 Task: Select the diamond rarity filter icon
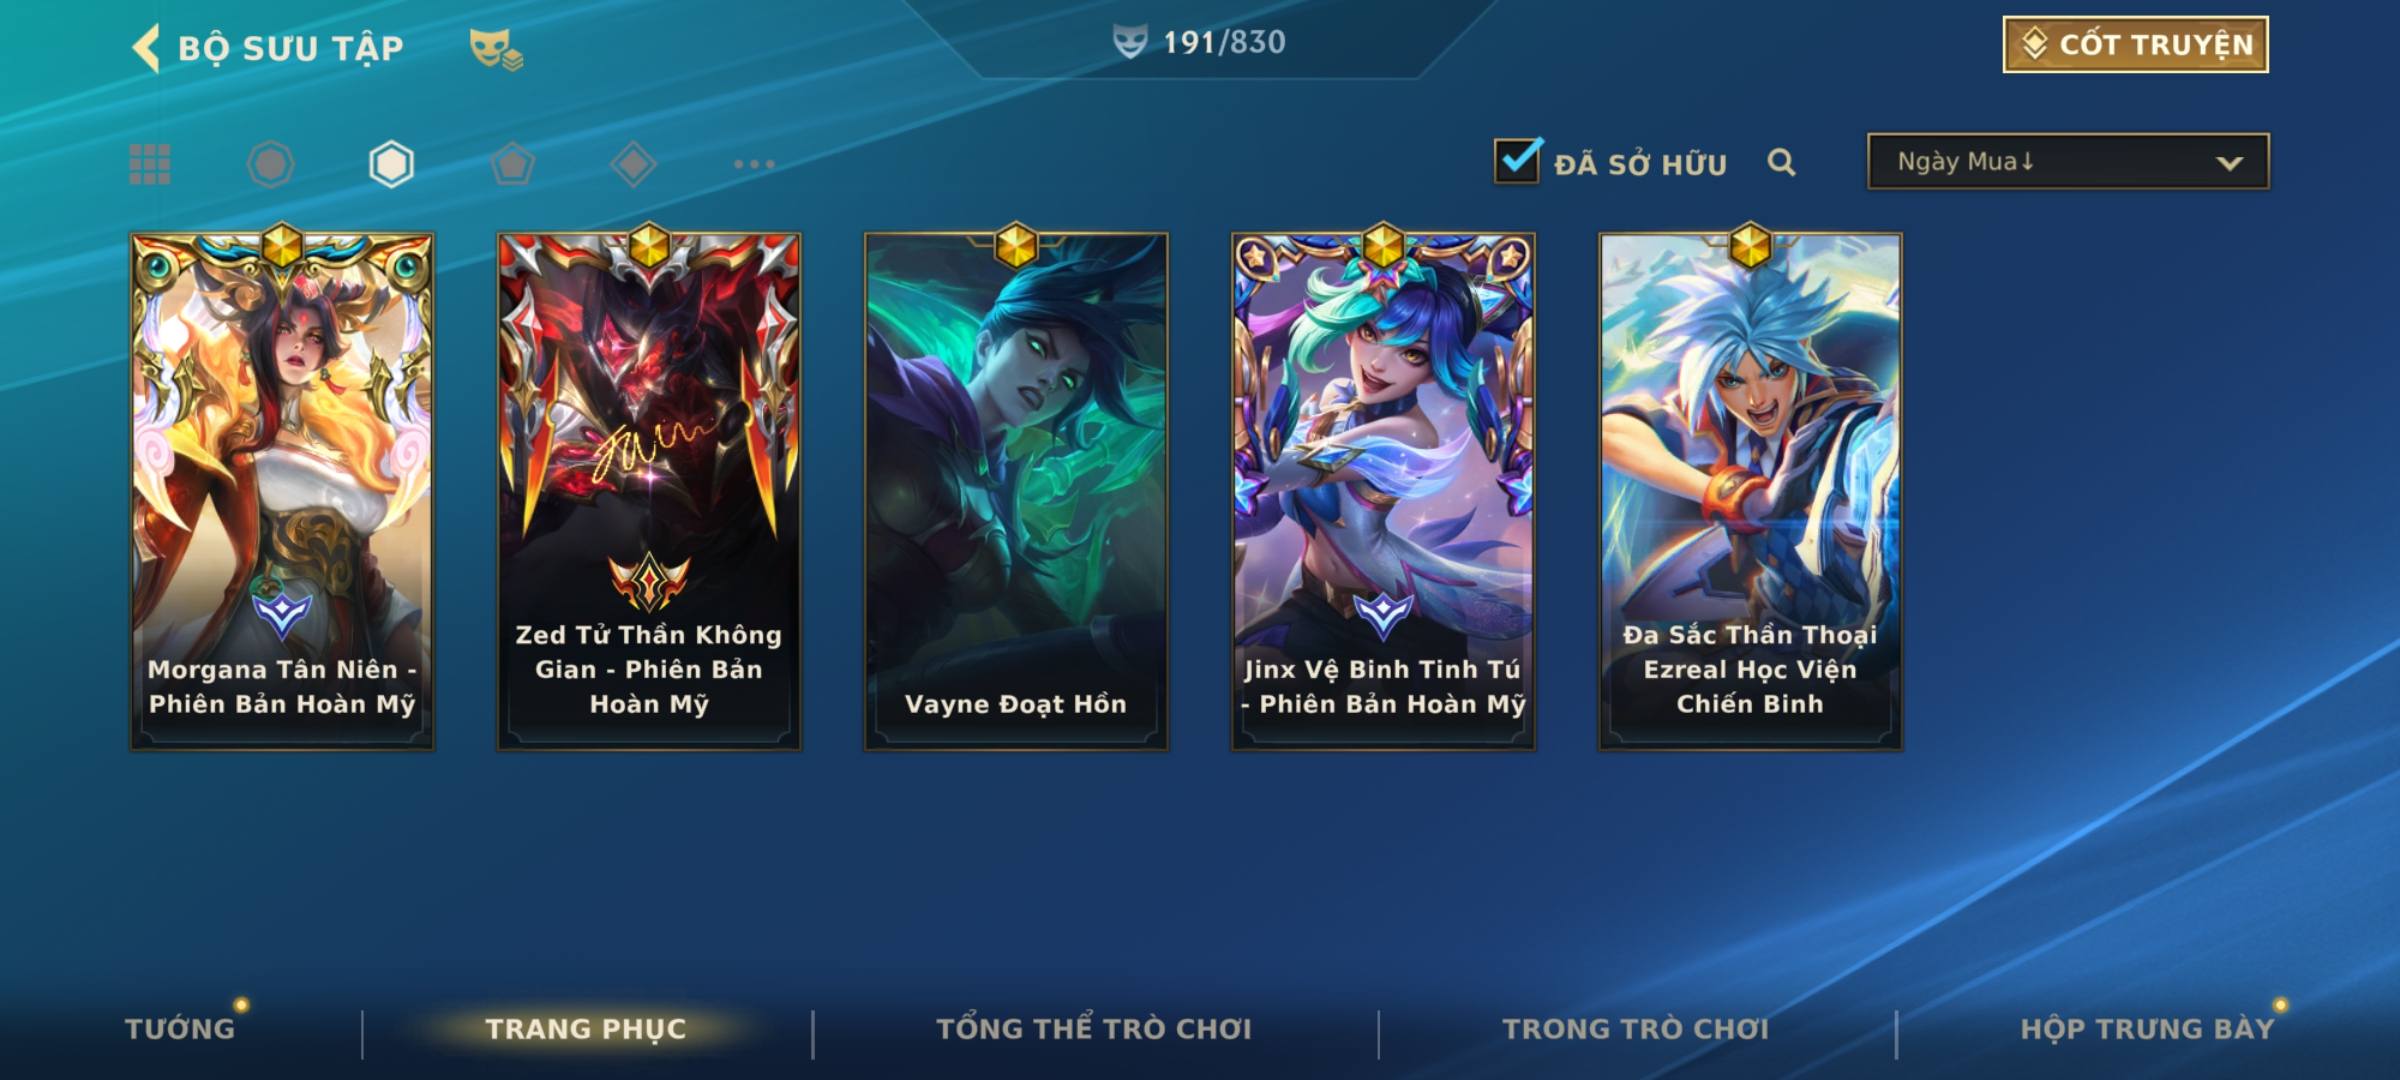click(633, 164)
